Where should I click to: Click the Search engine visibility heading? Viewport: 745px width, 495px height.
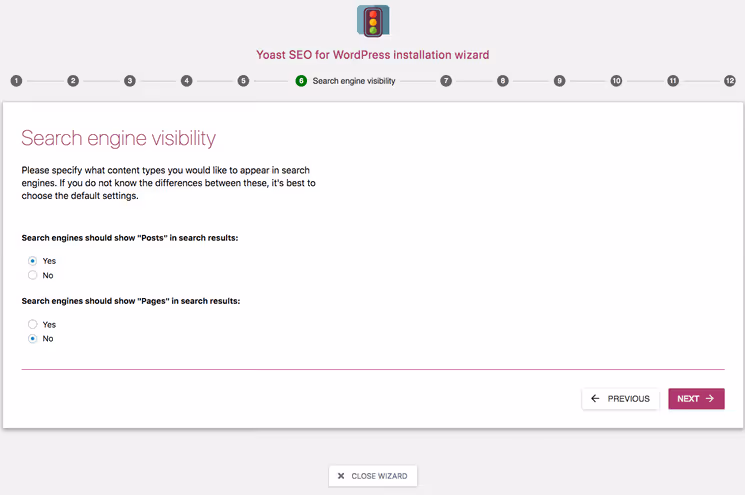(119, 138)
